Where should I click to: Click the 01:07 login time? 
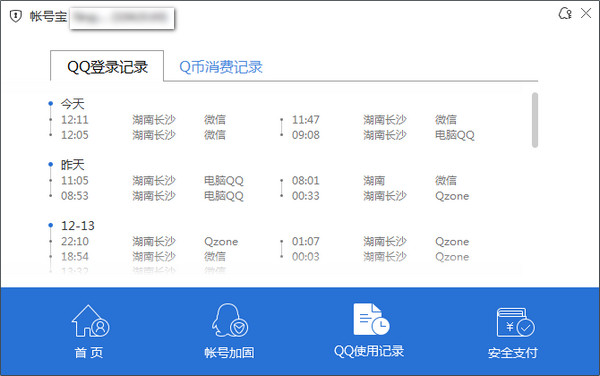click(306, 241)
